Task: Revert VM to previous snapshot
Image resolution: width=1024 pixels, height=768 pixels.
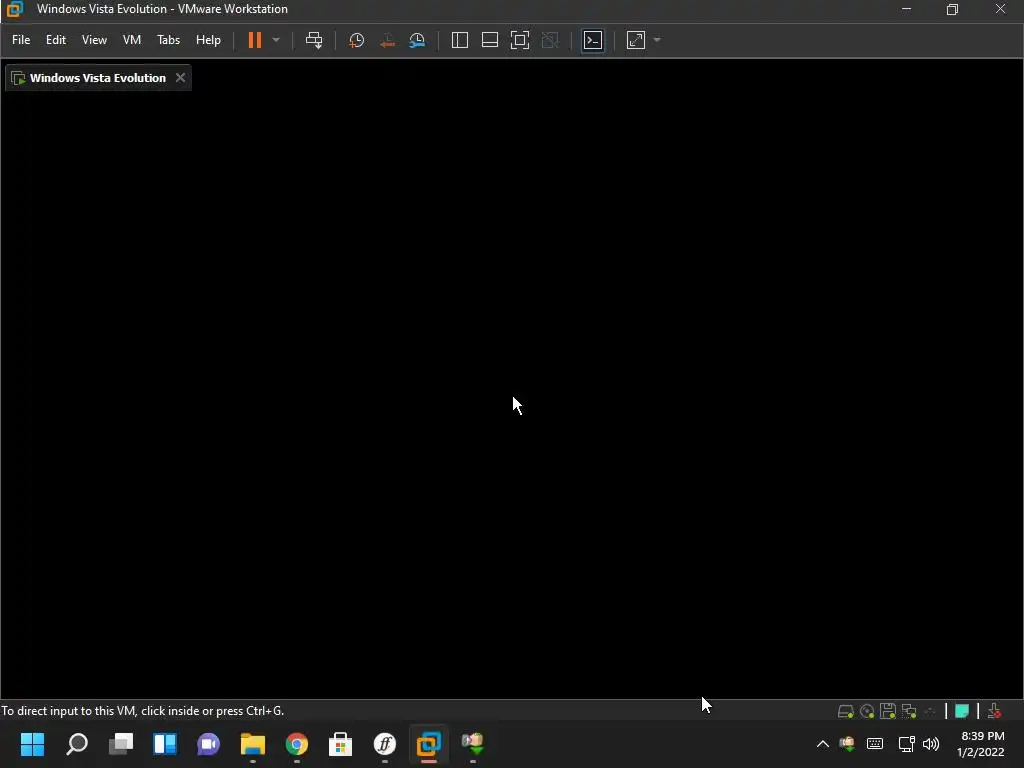Action: pyautogui.click(x=387, y=40)
